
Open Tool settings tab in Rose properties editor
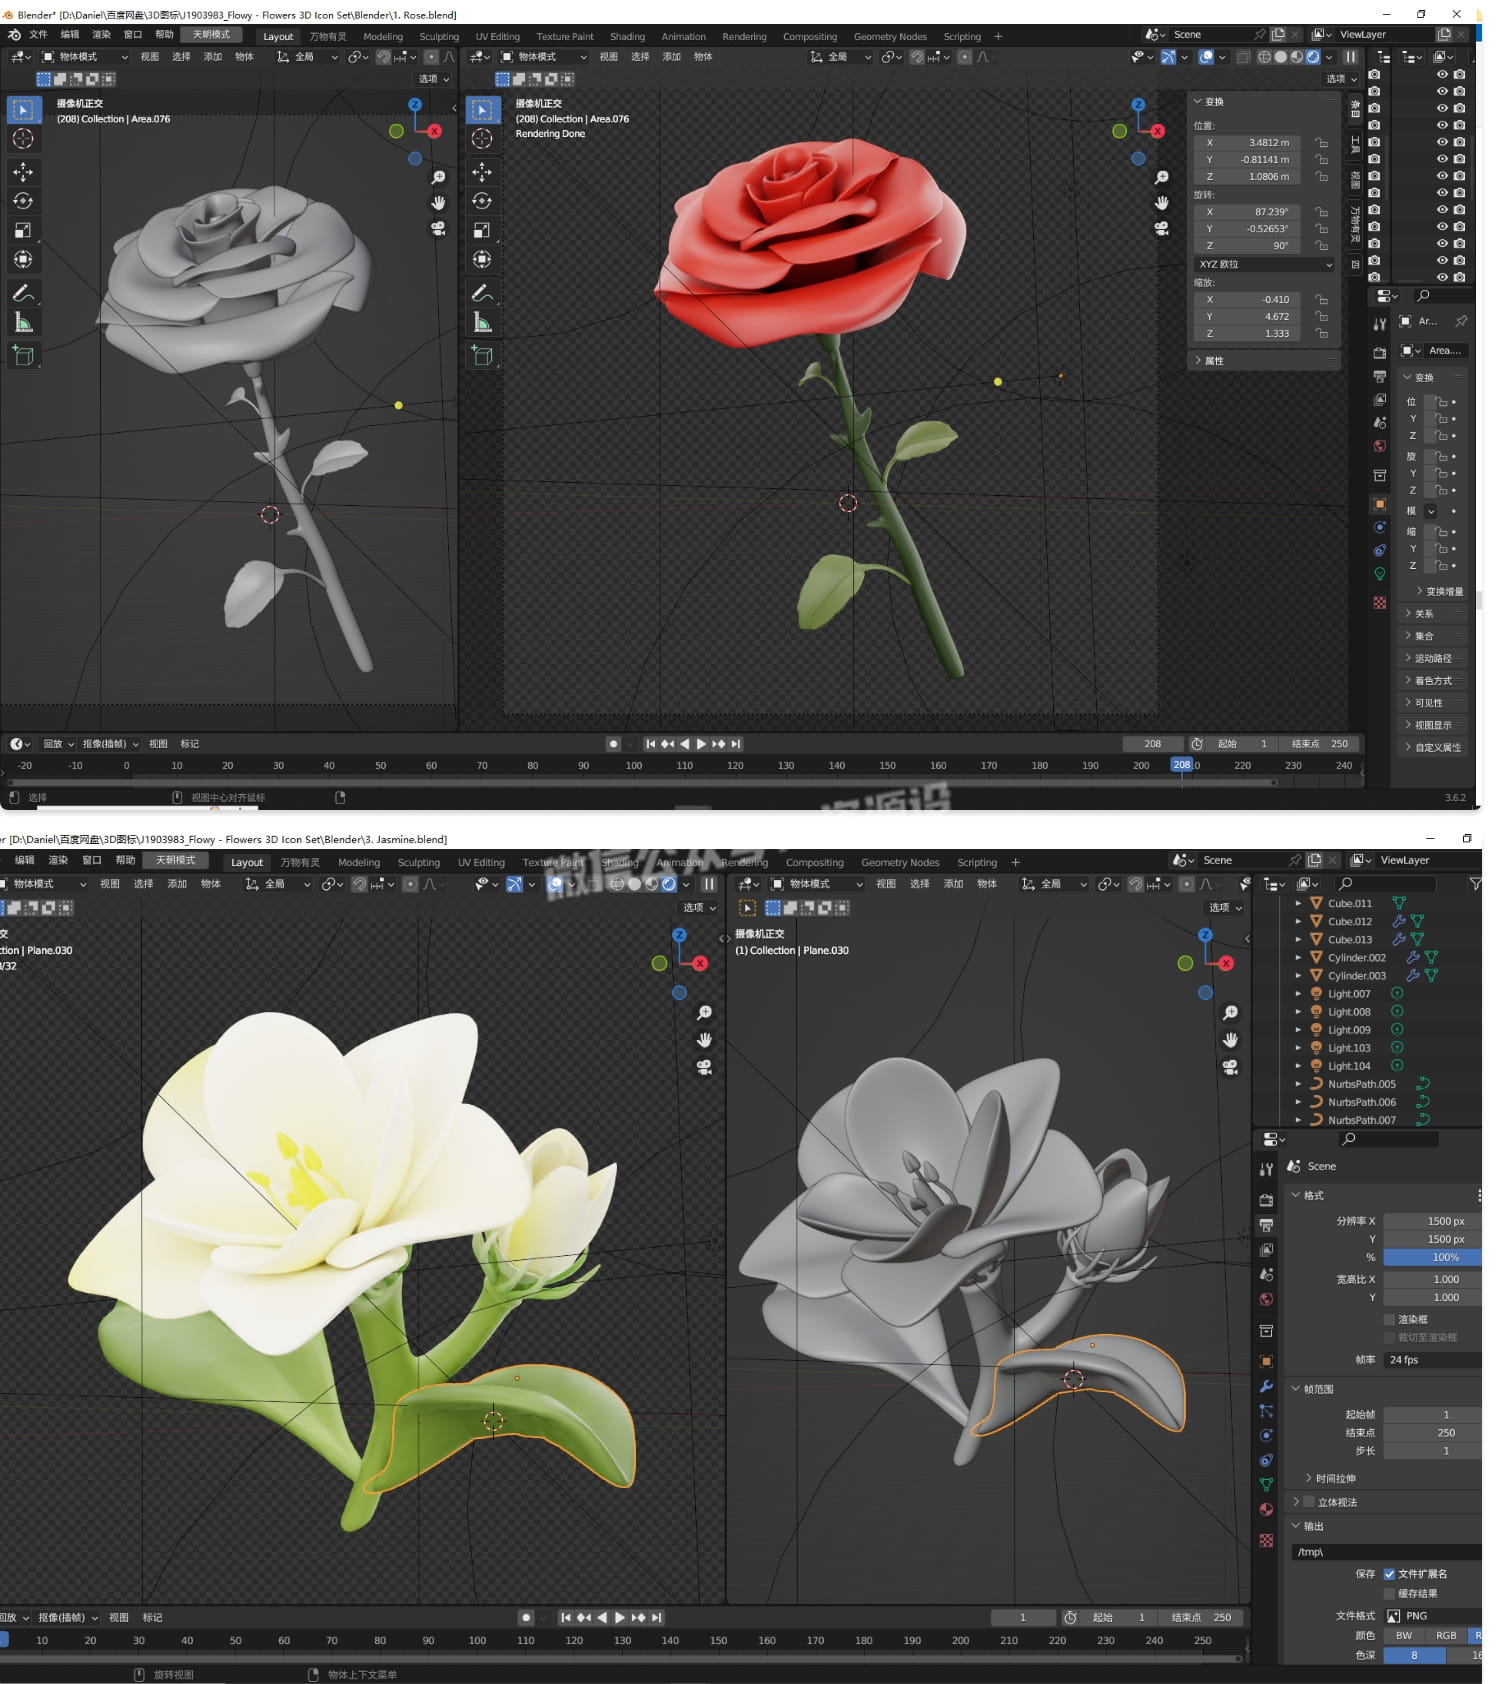point(1380,323)
